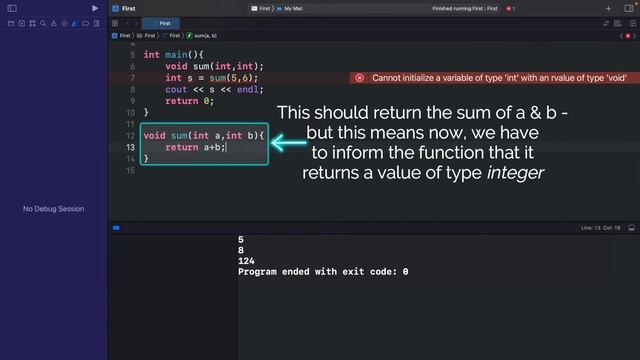Viewport: 640px width, 360px height.
Task: Click the First project title icon
Action: coord(116,8)
